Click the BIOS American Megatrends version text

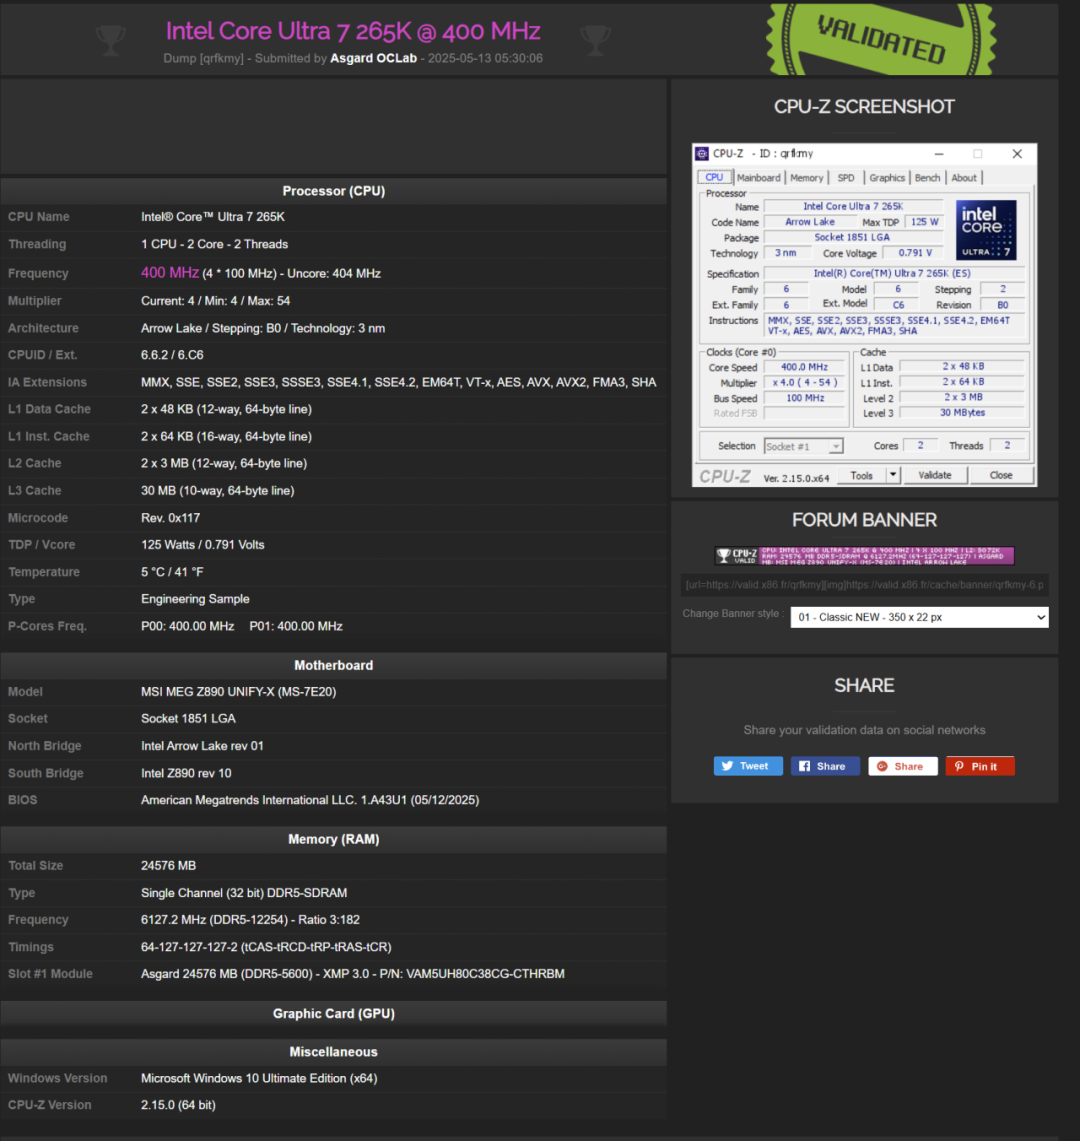[310, 800]
